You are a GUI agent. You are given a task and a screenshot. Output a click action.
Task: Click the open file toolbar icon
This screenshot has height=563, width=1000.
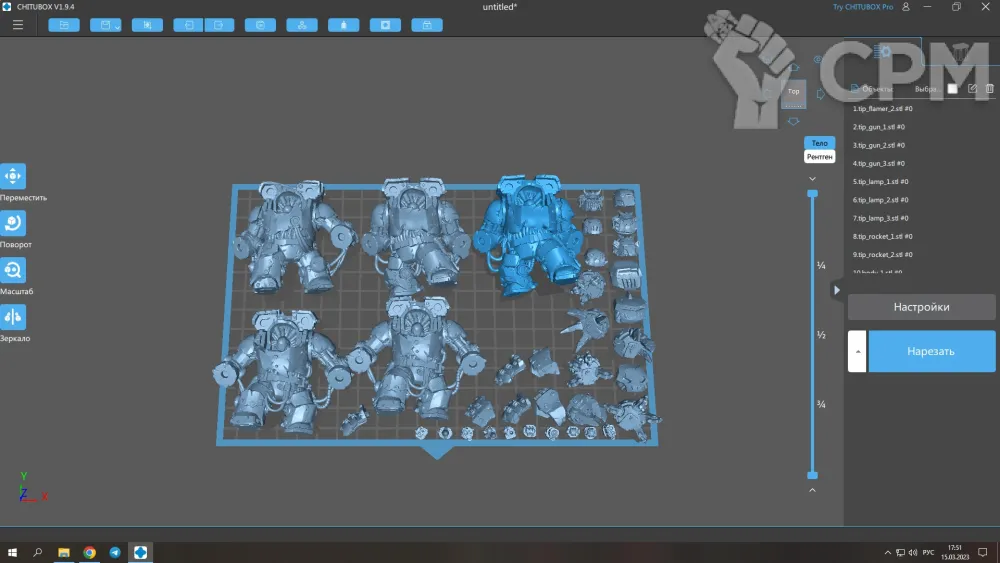tap(64, 25)
